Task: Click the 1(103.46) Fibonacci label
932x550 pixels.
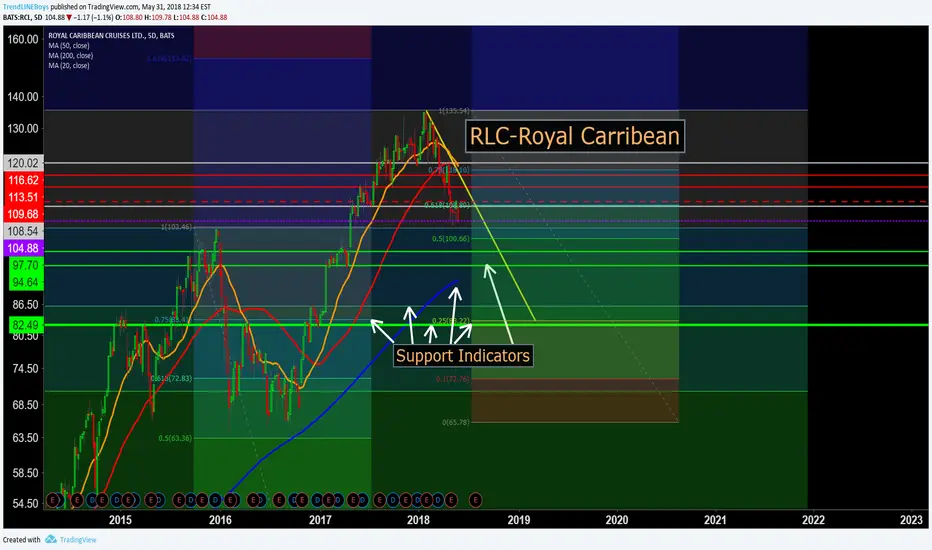Action: click(x=177, y=227)
